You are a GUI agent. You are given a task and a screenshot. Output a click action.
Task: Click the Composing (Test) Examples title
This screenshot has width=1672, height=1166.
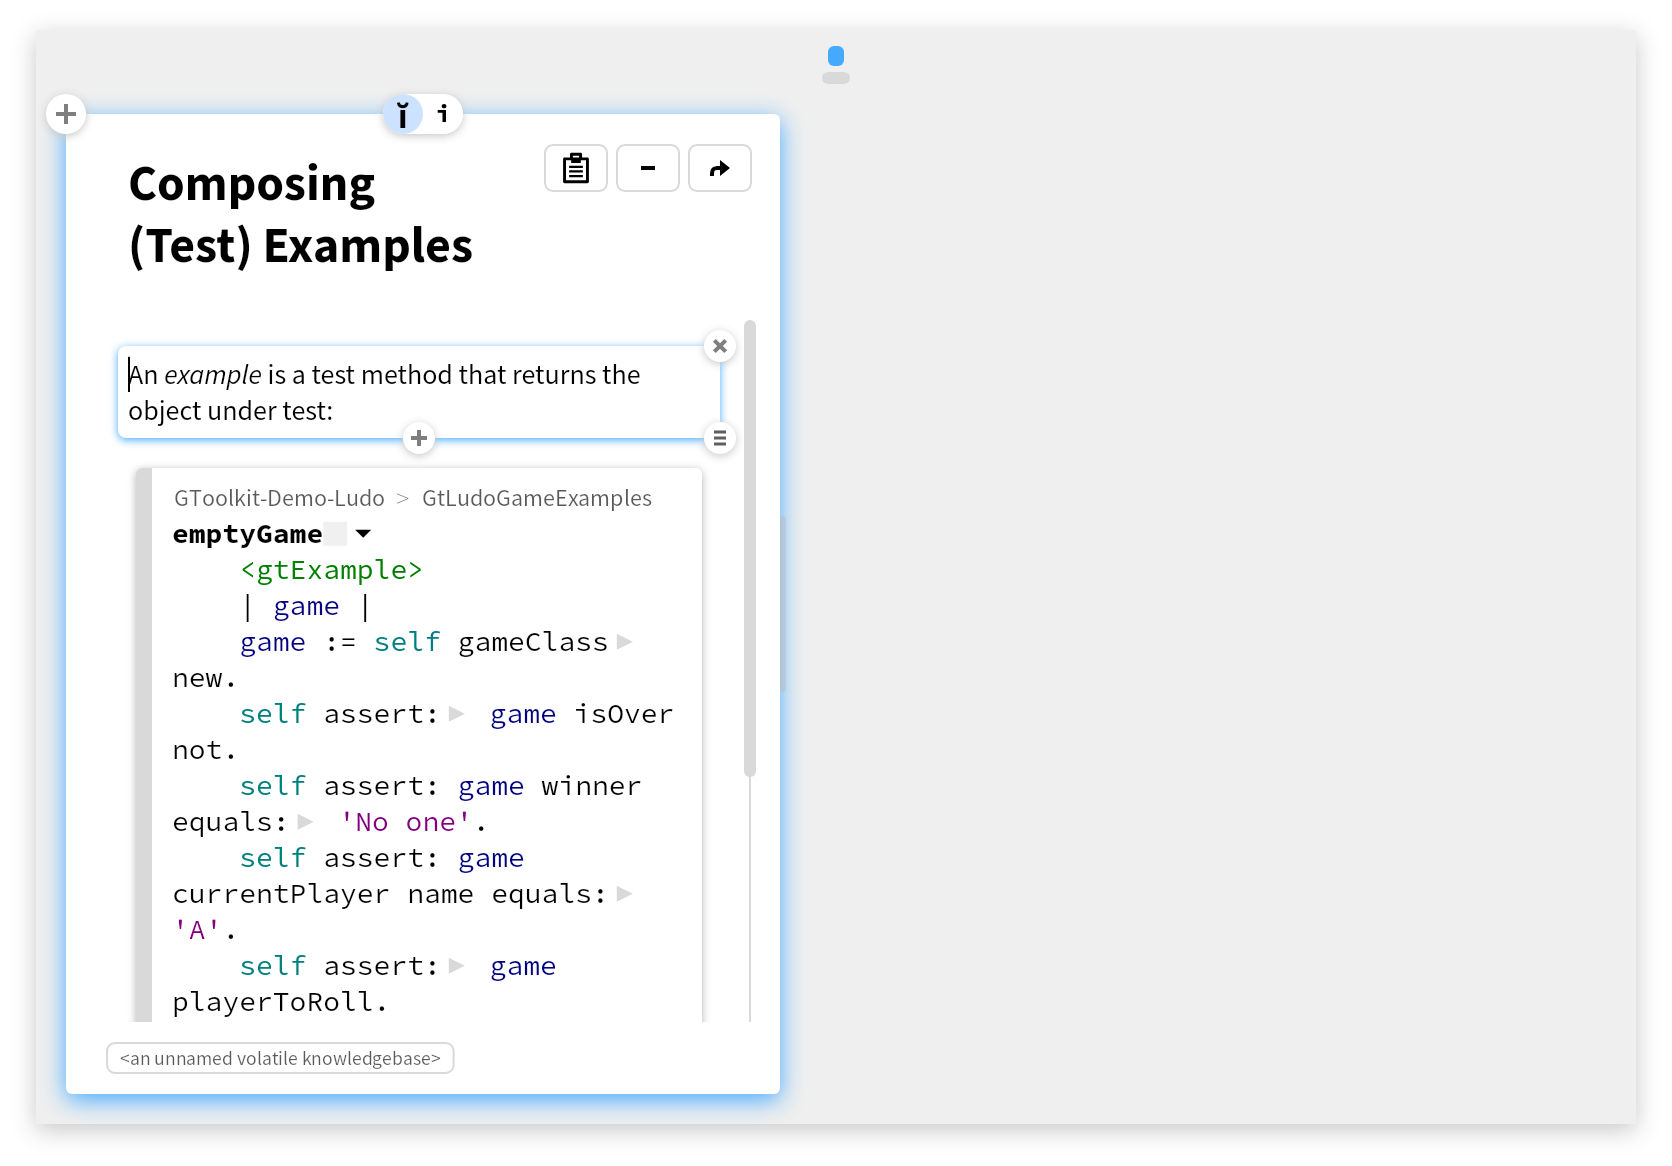[301, 215]
